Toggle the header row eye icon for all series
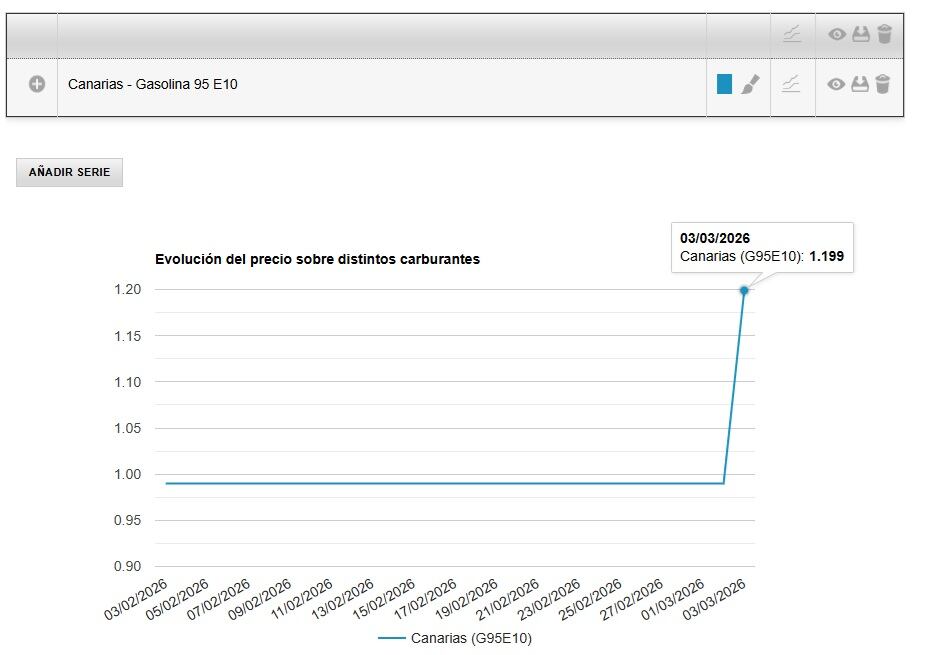928x655 pixels. pyautogui.click(x=837, y=35)
